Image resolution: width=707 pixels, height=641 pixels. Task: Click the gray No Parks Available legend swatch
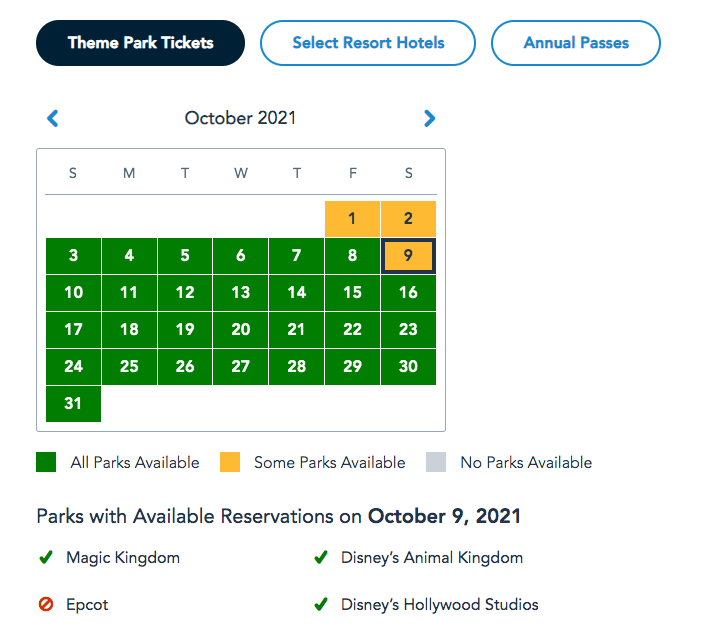pos(436,462)
